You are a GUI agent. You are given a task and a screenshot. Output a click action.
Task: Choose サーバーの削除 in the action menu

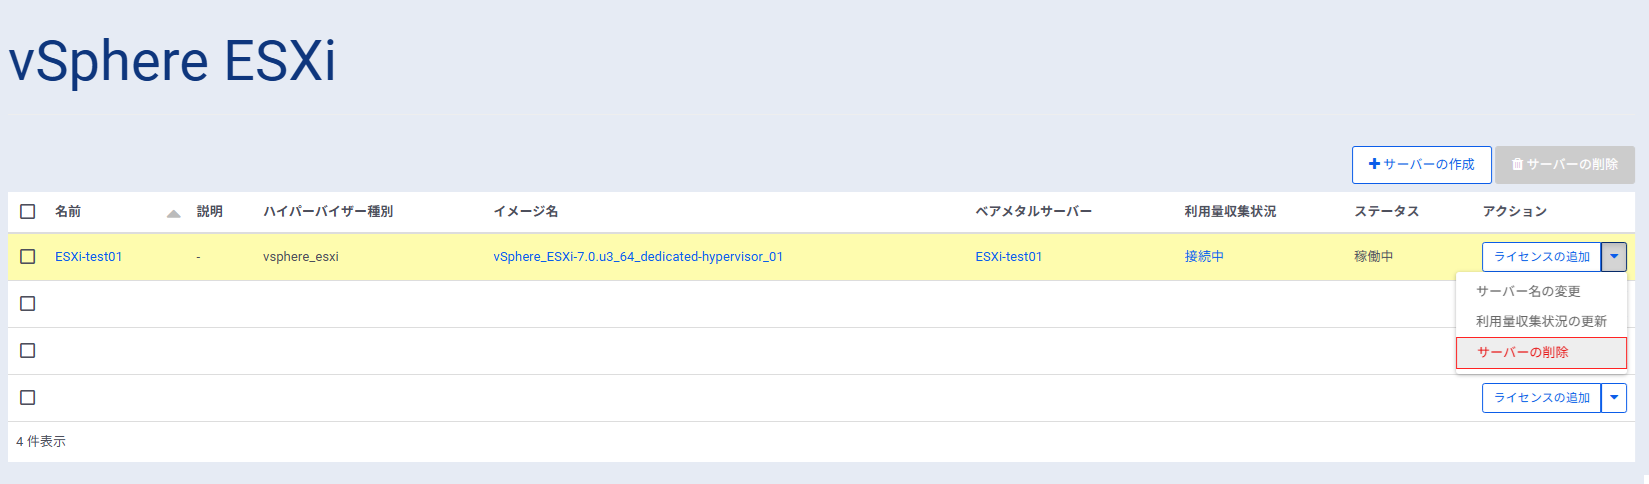[1541, 352]
